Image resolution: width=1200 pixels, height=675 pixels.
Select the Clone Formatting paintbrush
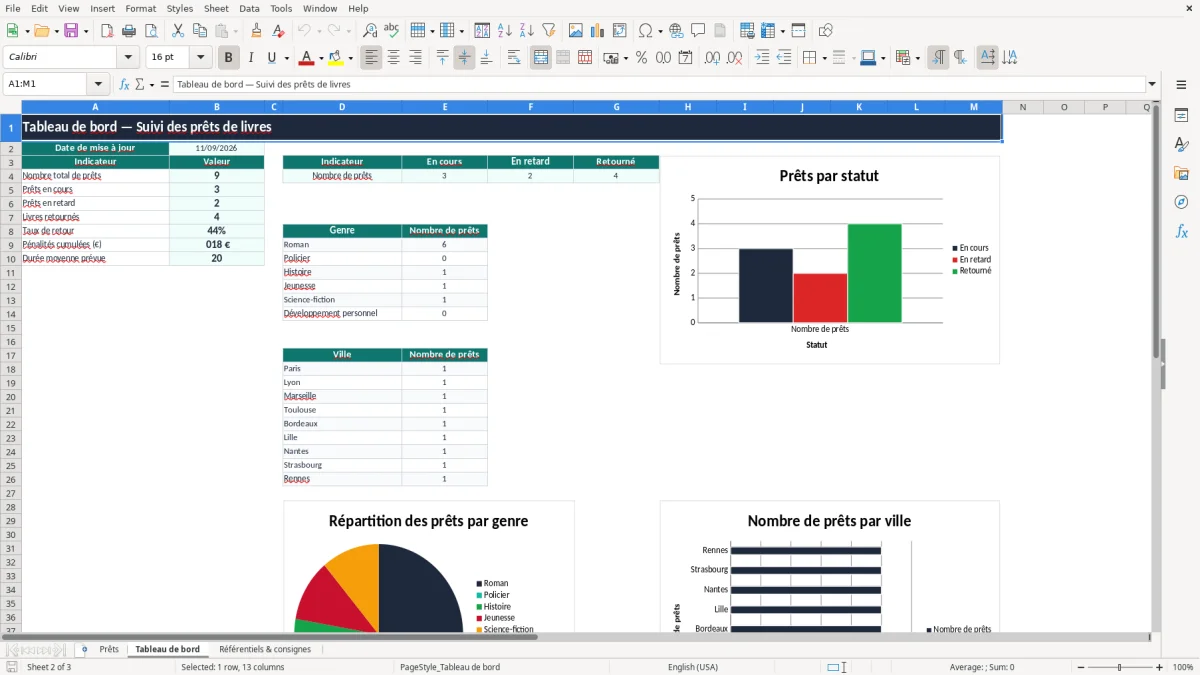(x=257, y=31)
